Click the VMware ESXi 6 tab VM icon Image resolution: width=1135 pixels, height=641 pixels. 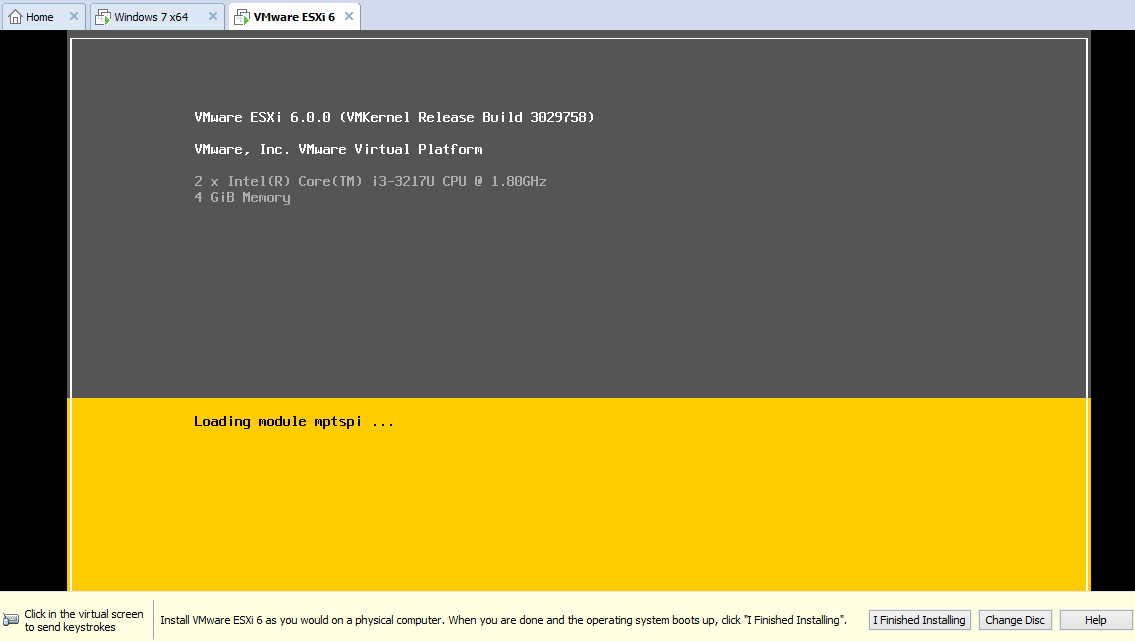(241, 17)
